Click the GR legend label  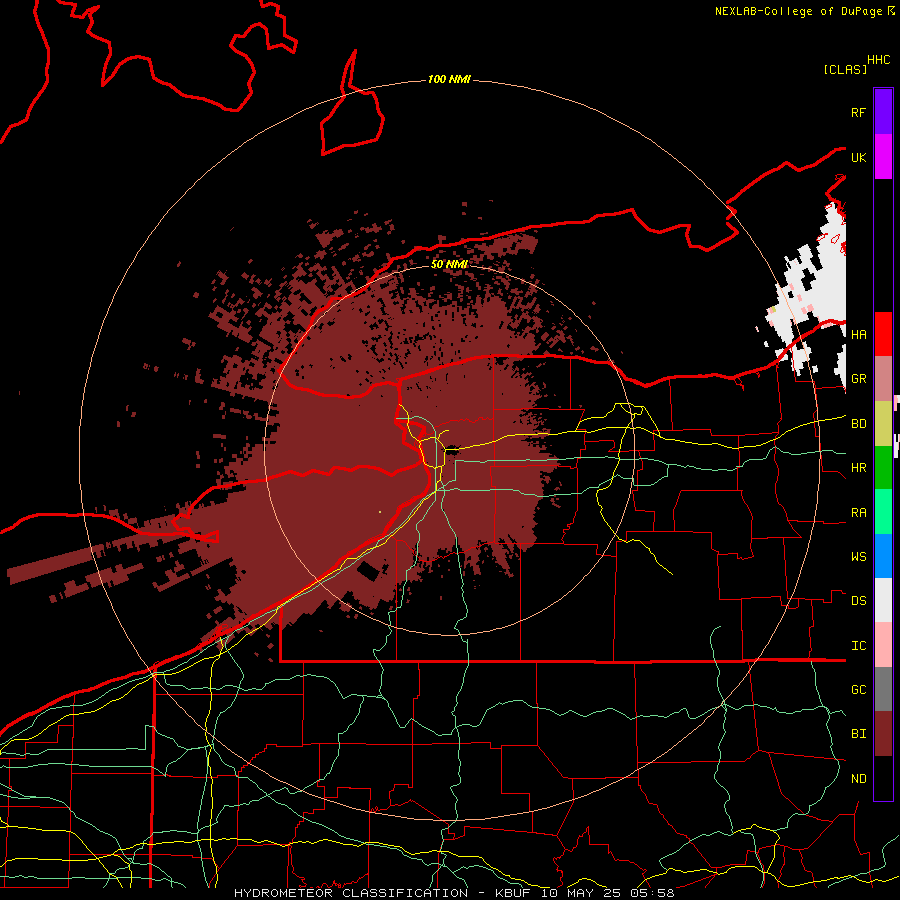858,379
